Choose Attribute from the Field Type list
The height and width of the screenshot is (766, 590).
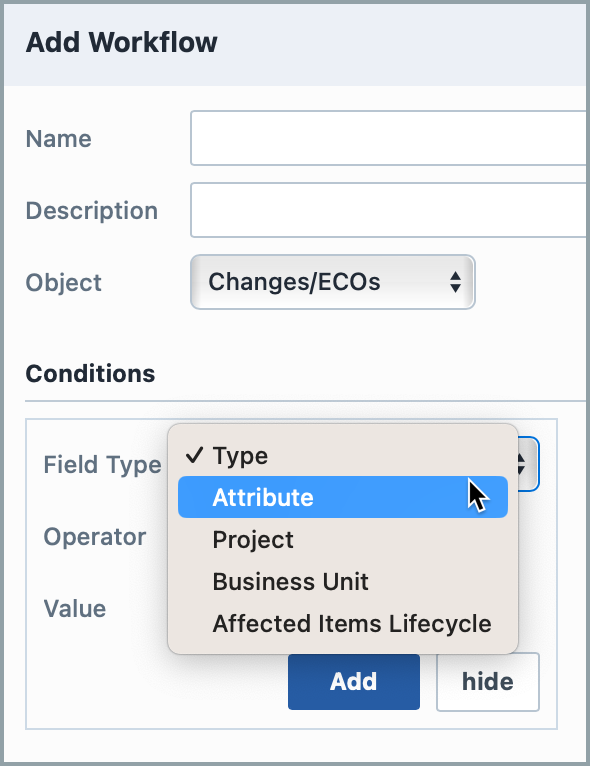click(343, 497)
